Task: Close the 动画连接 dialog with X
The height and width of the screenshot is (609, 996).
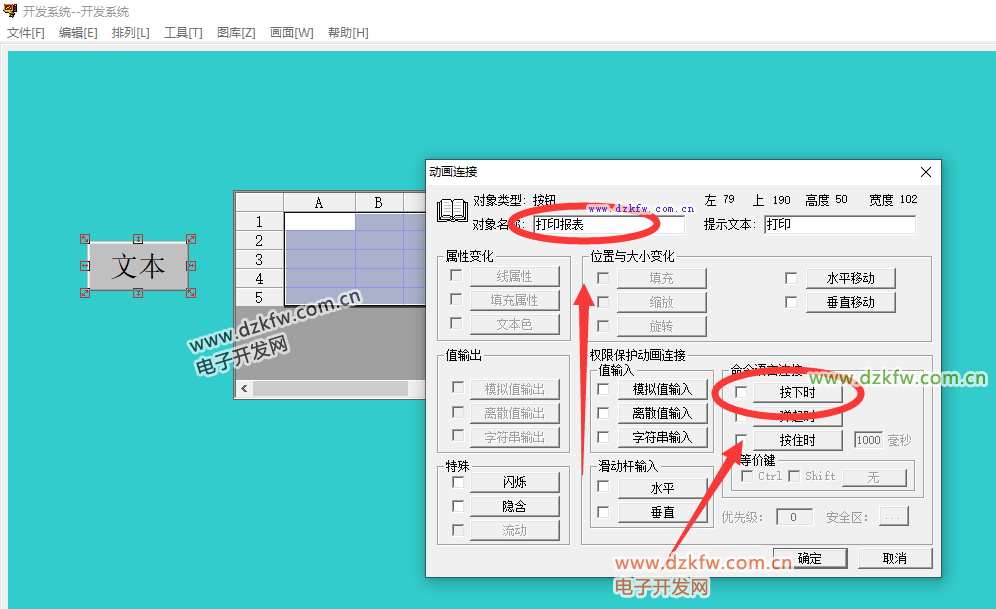Action: click(926, 172)
